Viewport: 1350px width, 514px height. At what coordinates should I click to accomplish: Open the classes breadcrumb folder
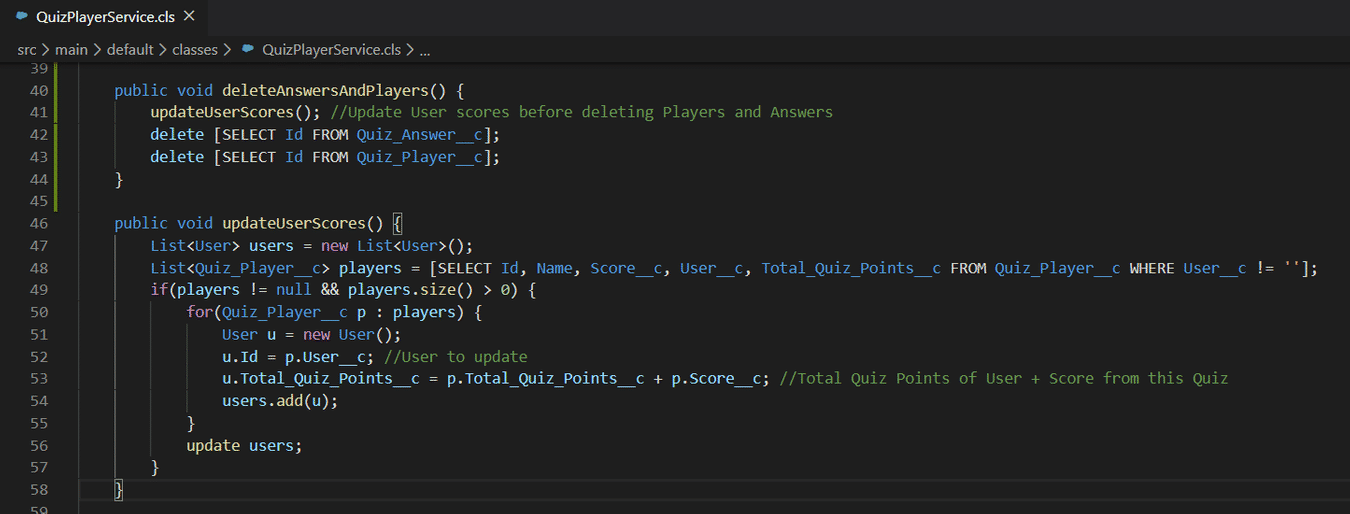pos(195,49)
